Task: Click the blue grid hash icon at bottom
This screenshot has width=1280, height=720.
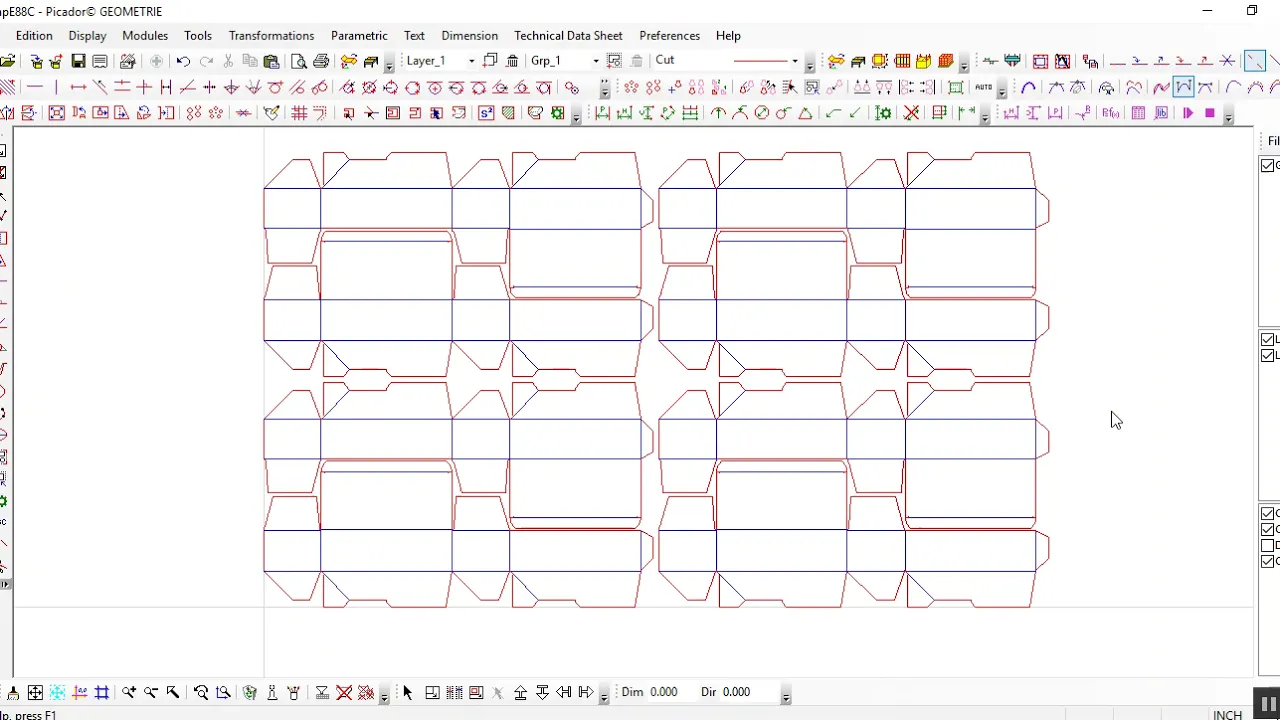Action: click(x=102, y=692)
